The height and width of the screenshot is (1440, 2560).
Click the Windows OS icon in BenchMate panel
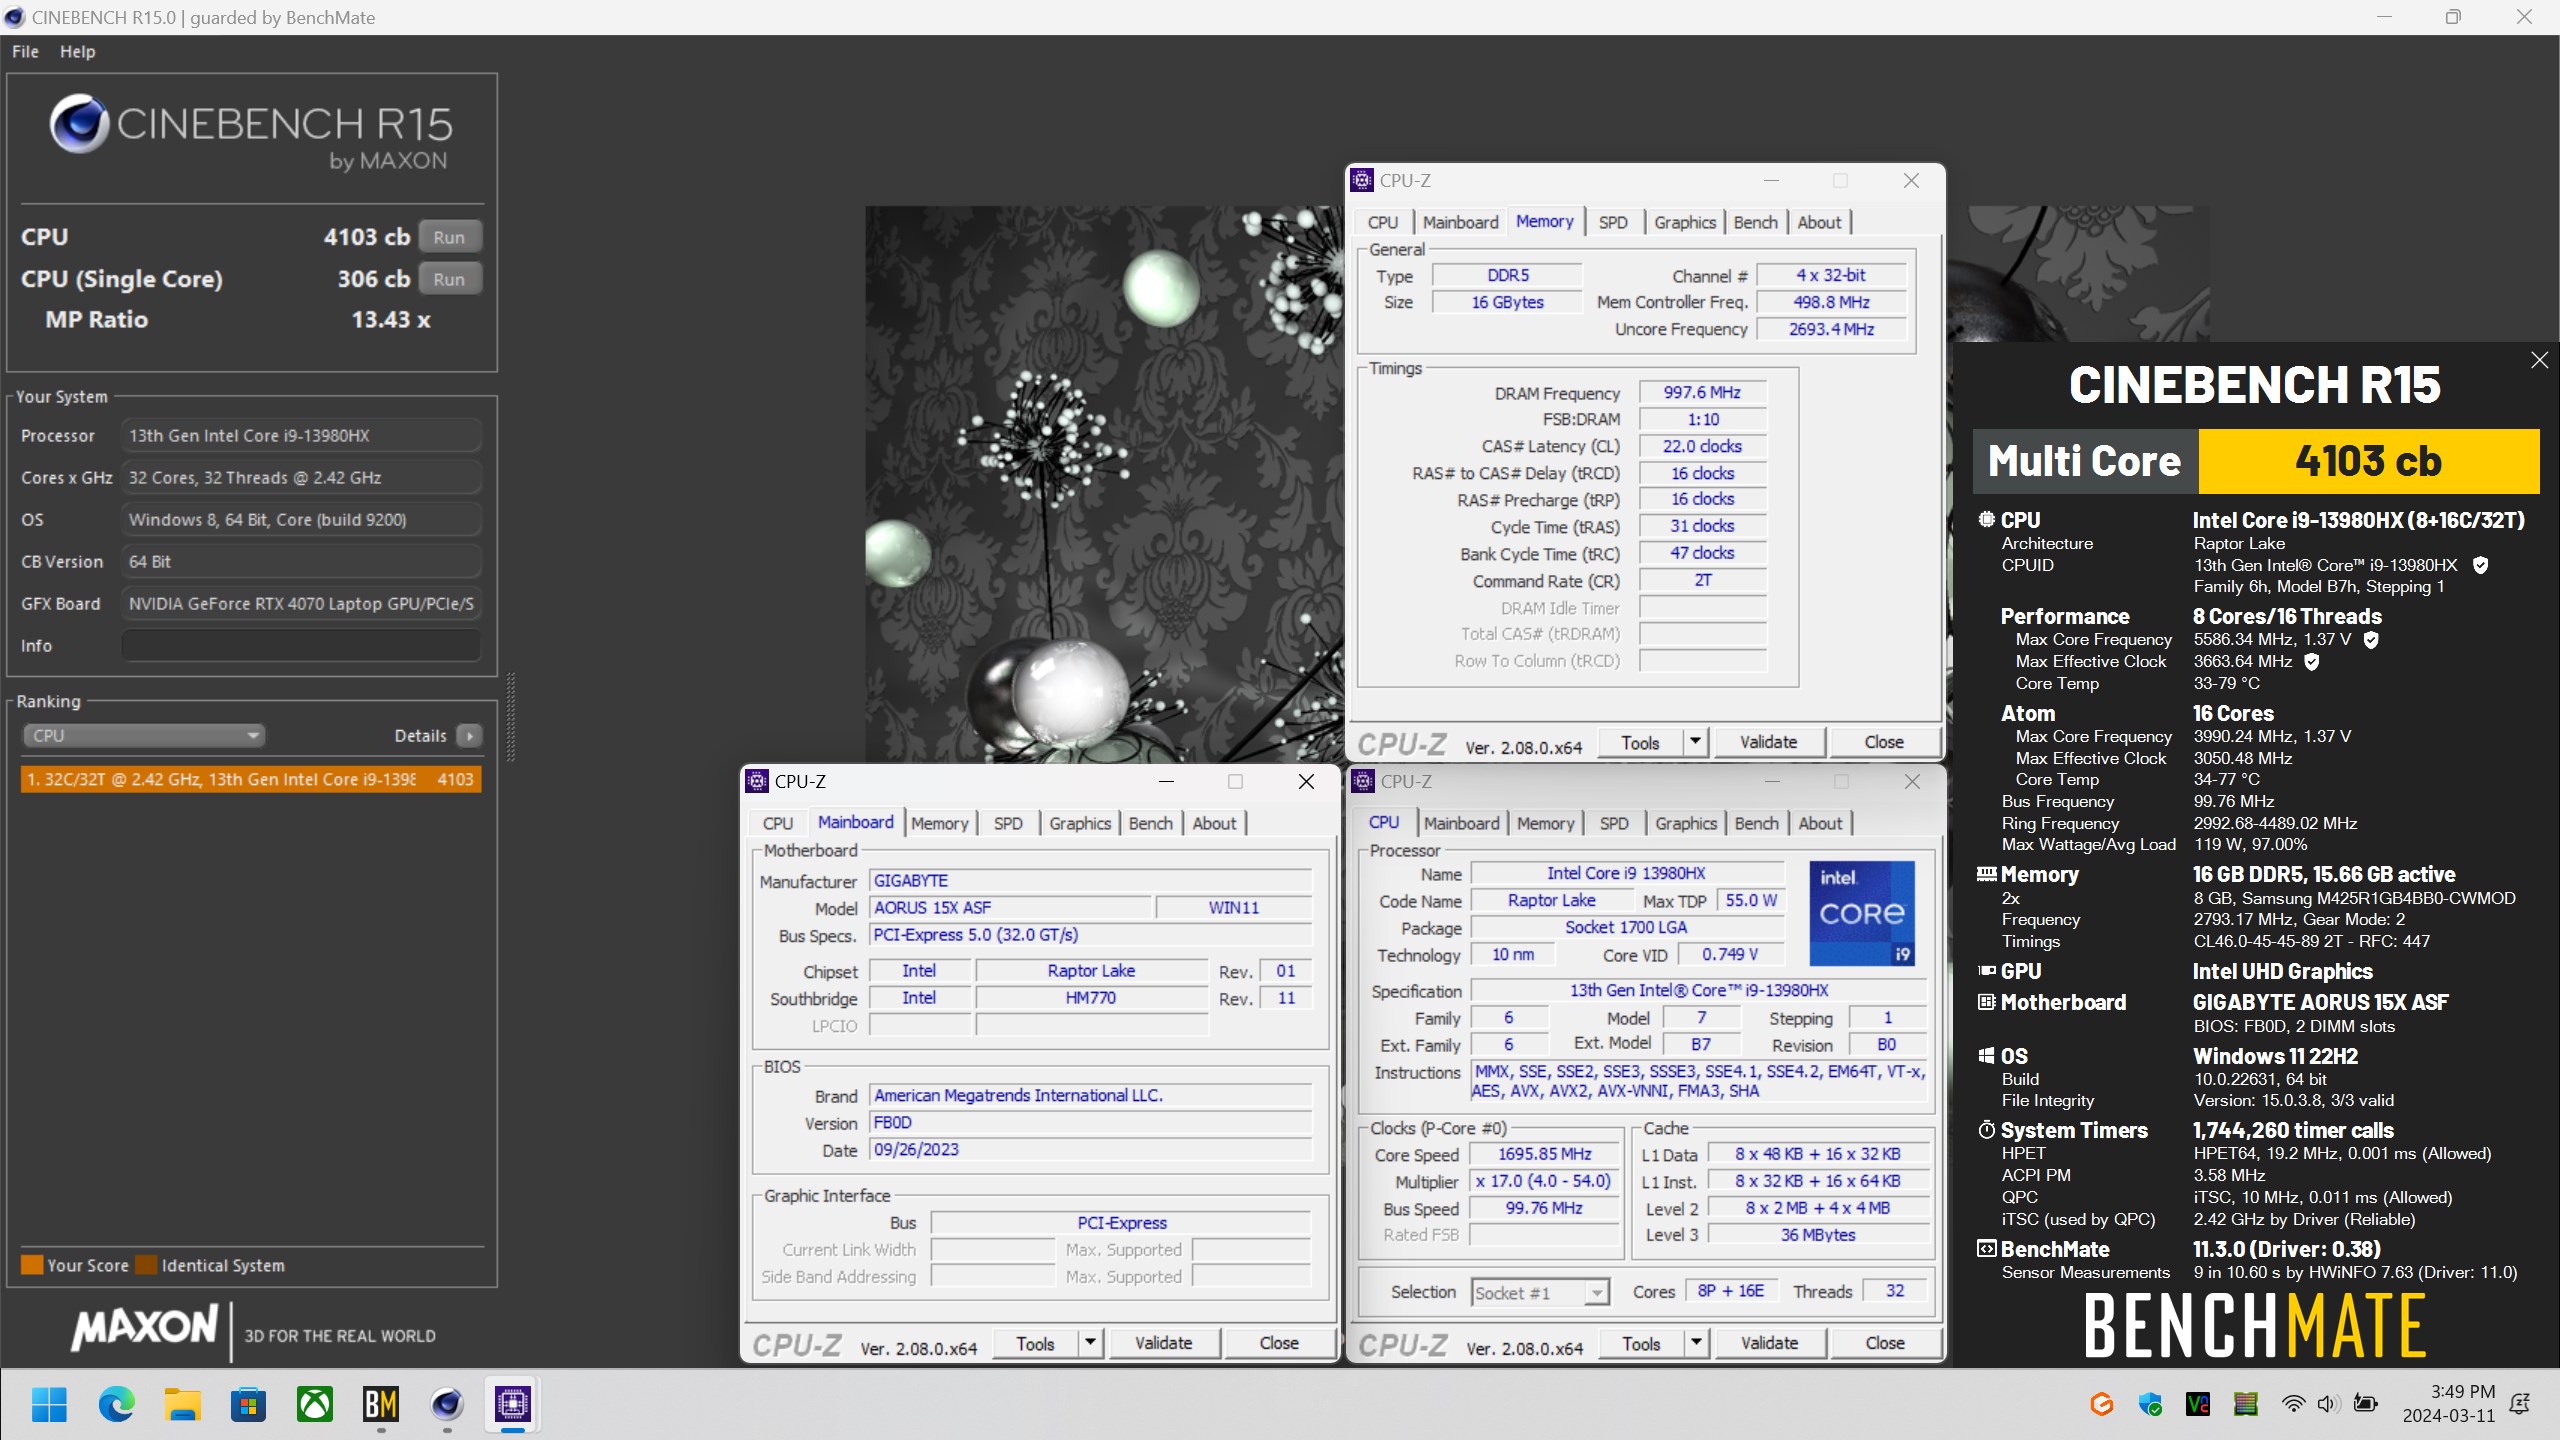click(1986, 1056)
